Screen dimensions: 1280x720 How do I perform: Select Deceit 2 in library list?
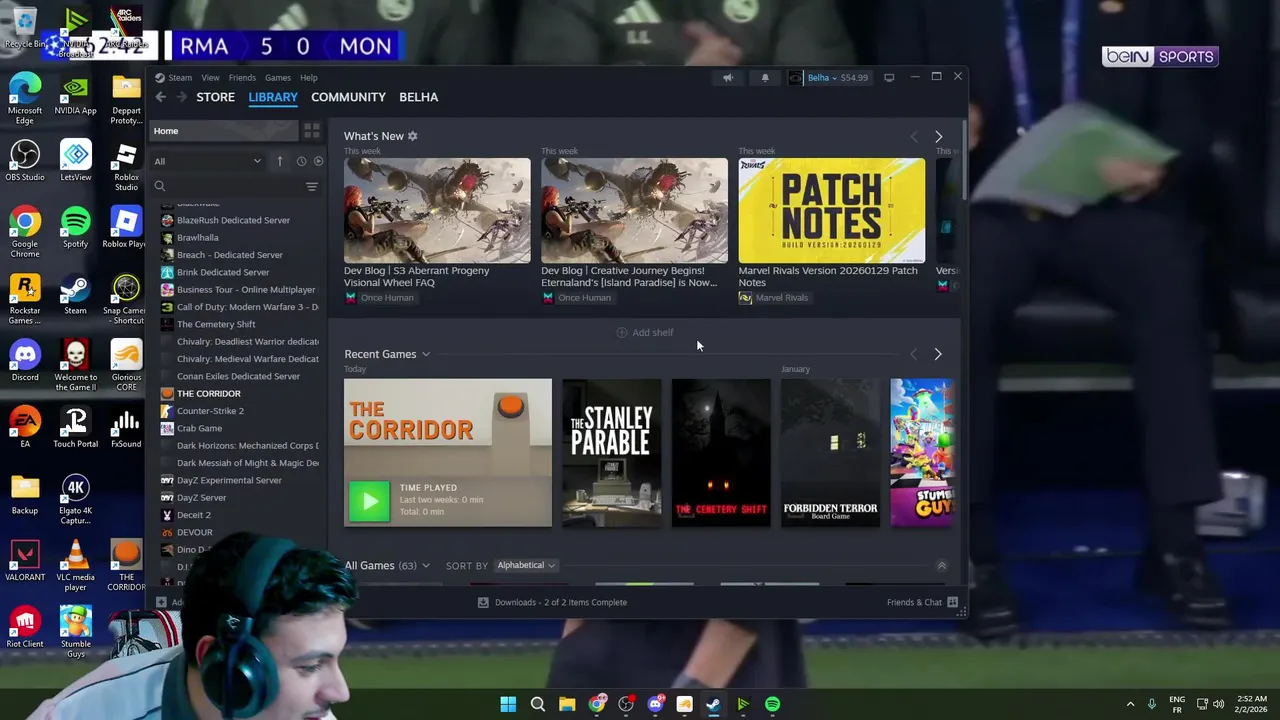tap(194, 515)
